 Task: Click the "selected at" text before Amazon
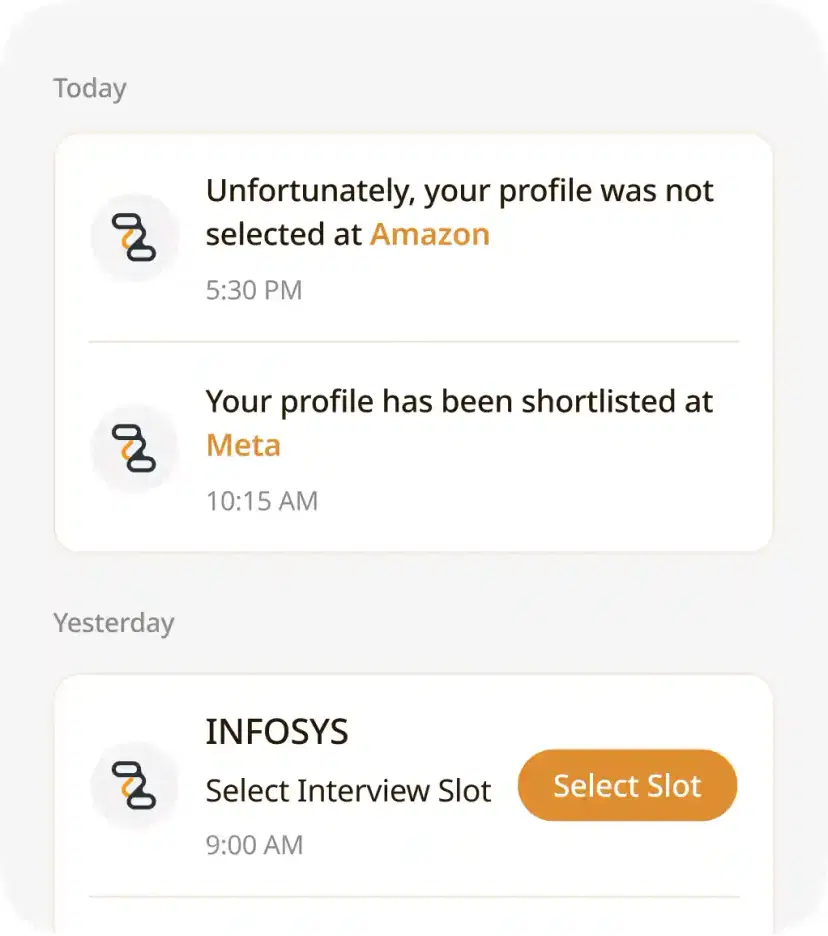tap(284, 234)
